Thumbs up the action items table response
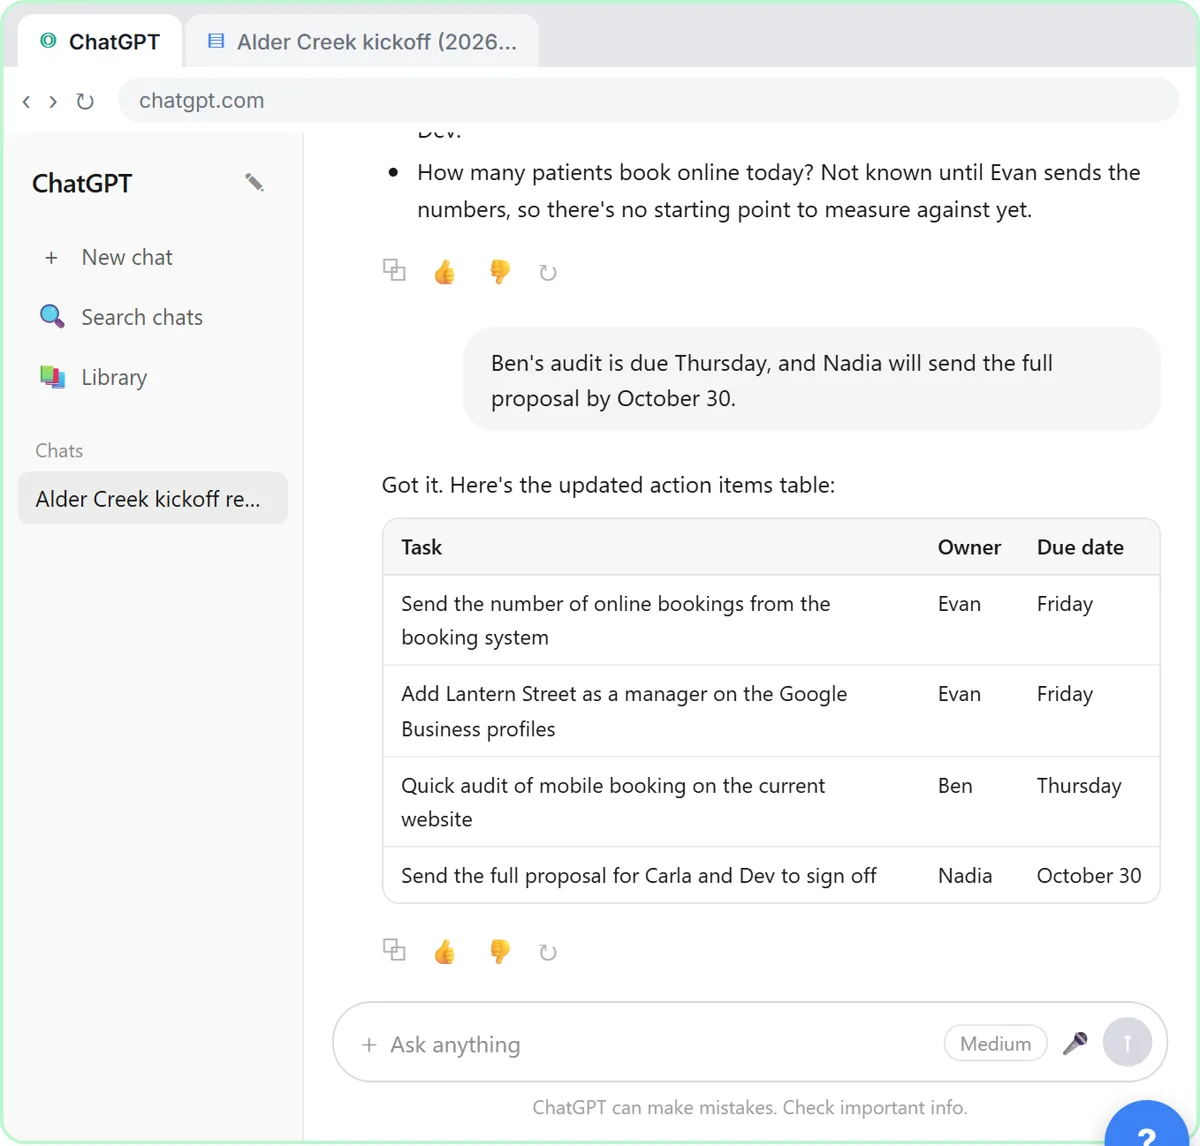The height and width of the screenshot is (1146, 1200). pyautogui.click(x=445, y=951)
